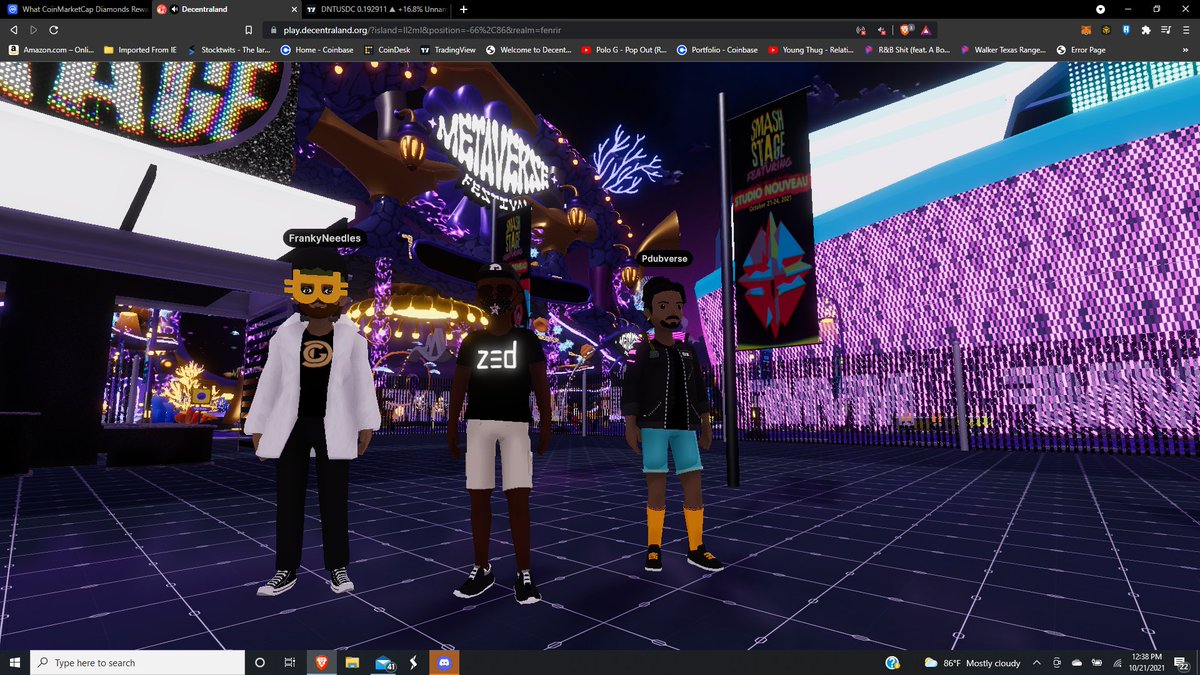Open the TradingView bookmark
Viewport: 1200px width, 675px height.
click(x=448, y=49)
